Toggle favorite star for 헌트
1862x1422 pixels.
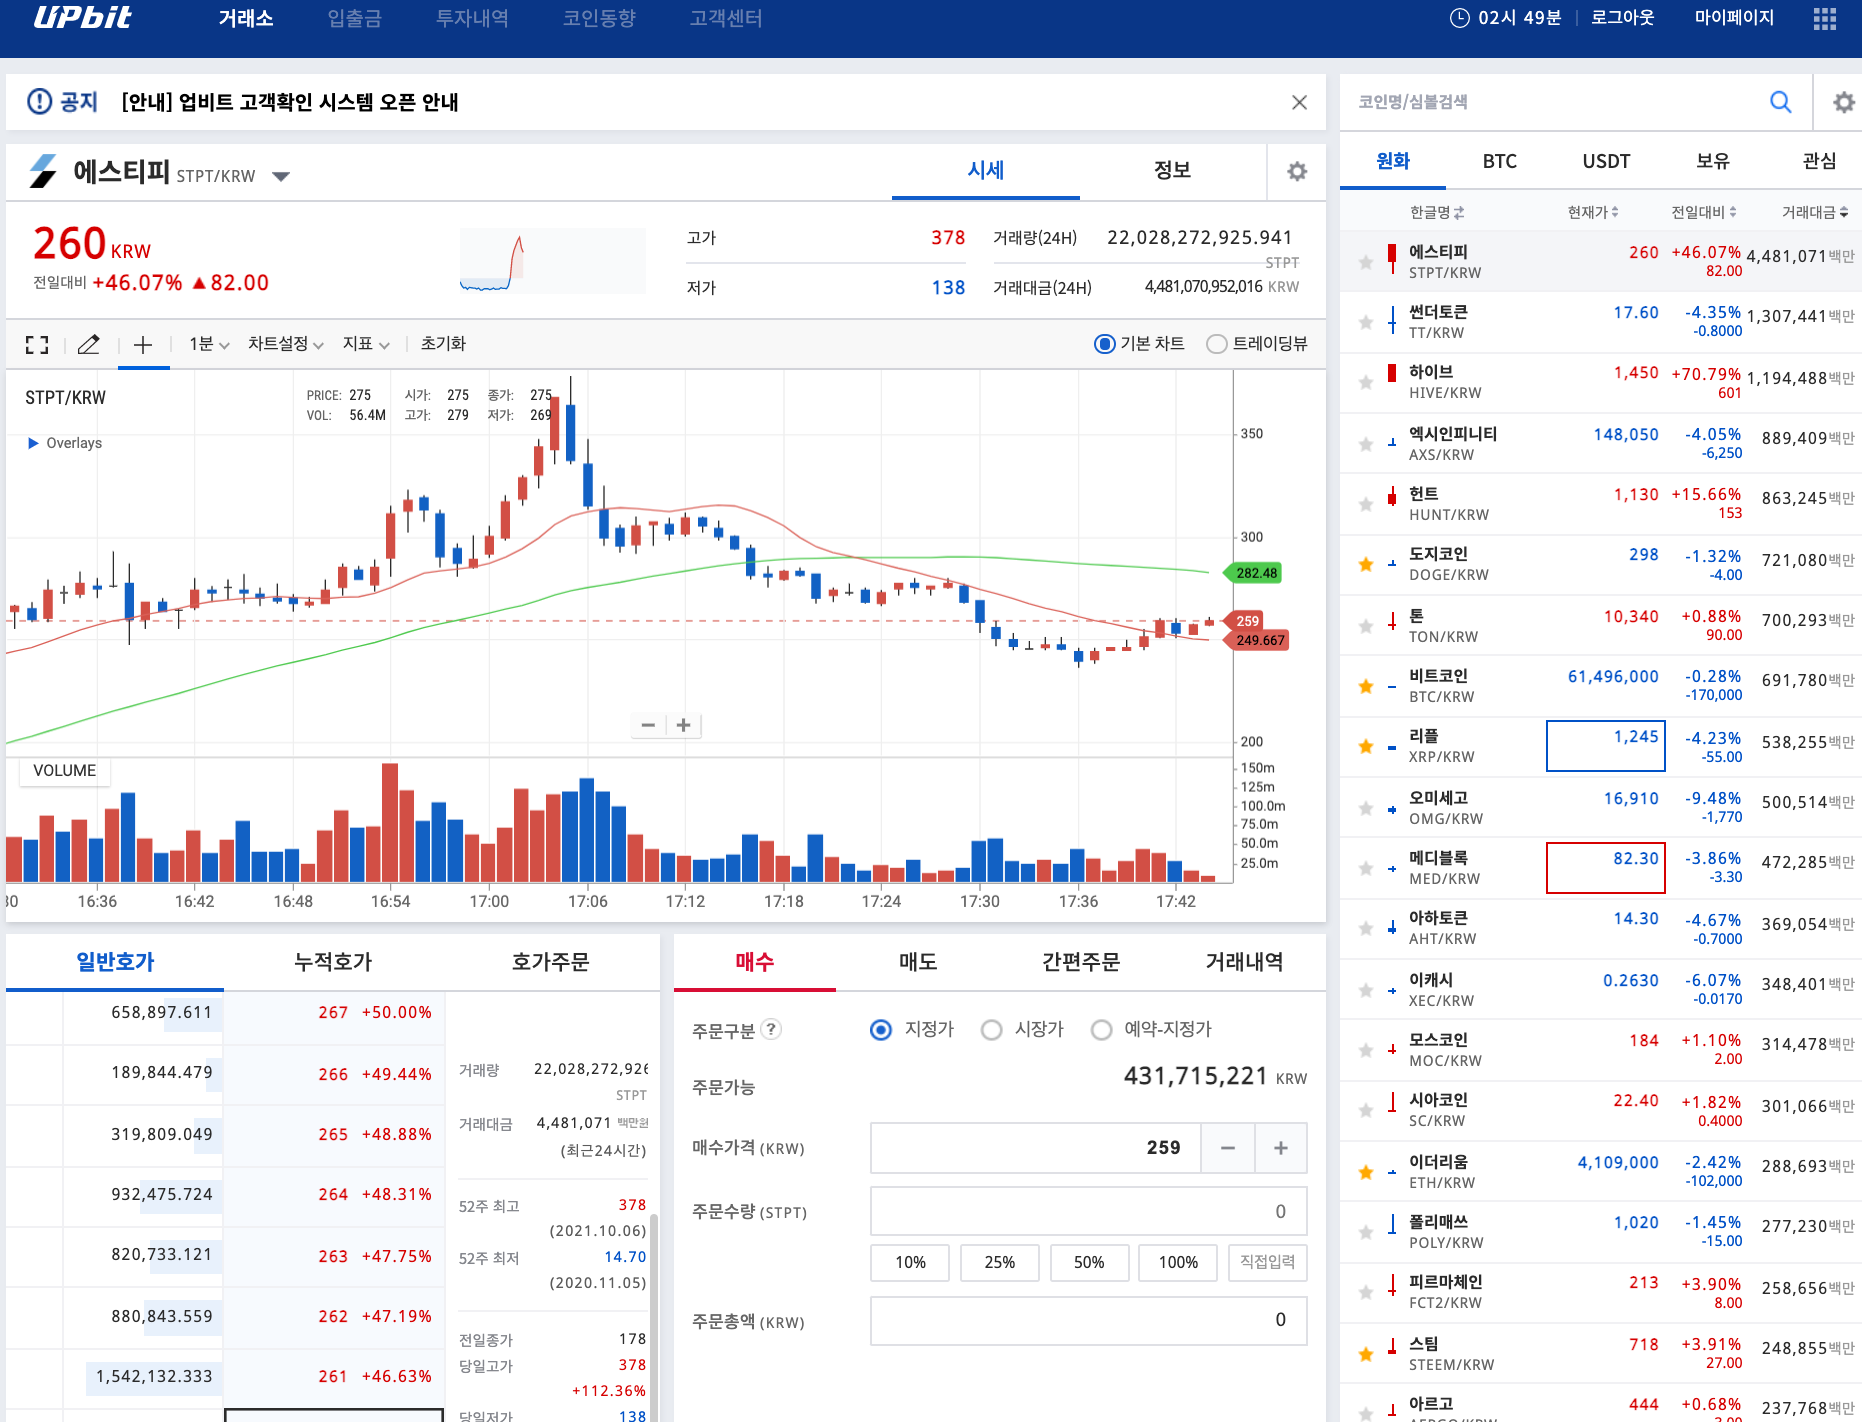(x=1365, y=504)
